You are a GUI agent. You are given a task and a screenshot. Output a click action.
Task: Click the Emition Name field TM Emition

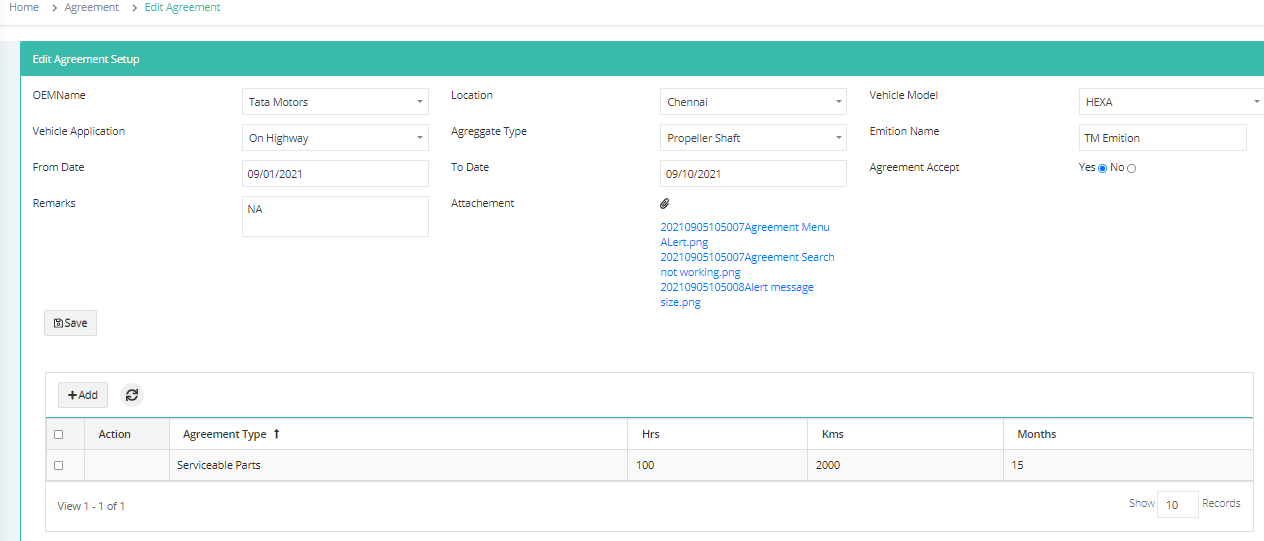[1162, 138]
